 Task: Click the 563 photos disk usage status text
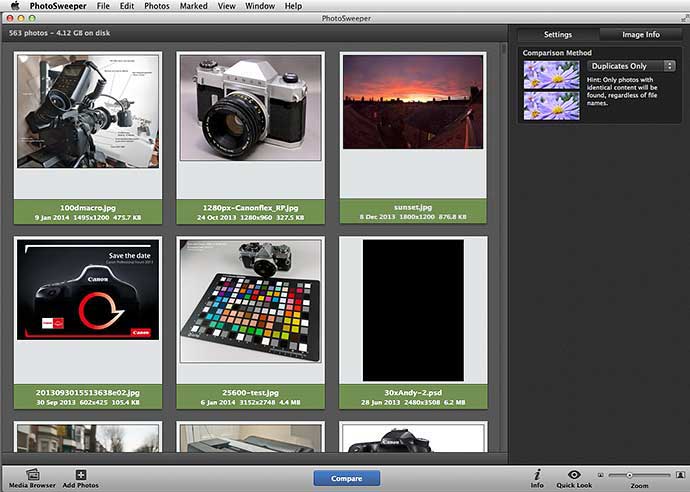coord(59,33)
